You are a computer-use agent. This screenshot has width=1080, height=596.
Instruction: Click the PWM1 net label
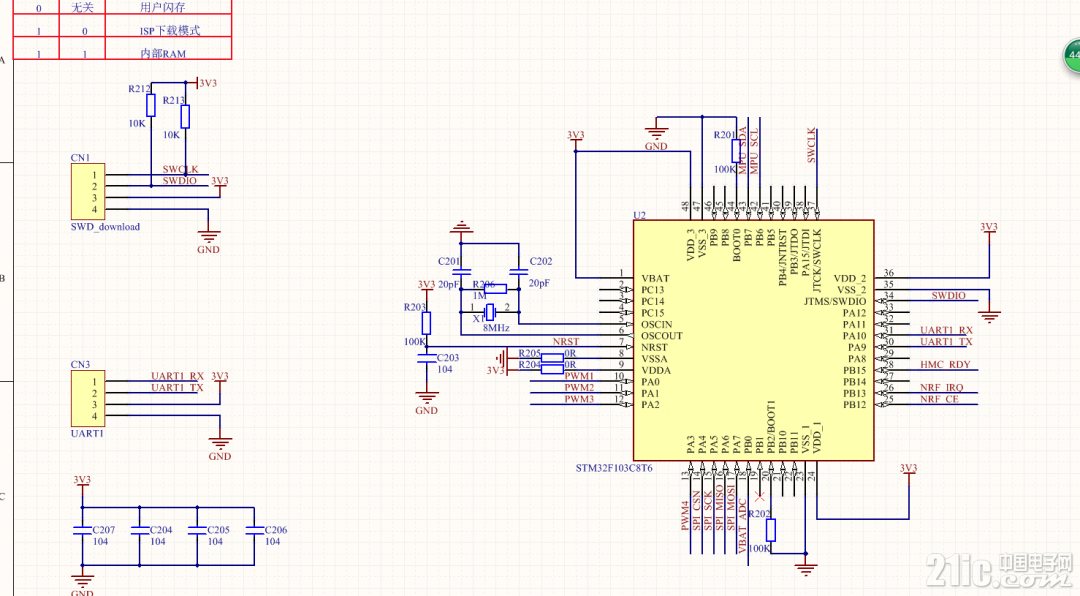pyautogui.click(x=579, y=376)
